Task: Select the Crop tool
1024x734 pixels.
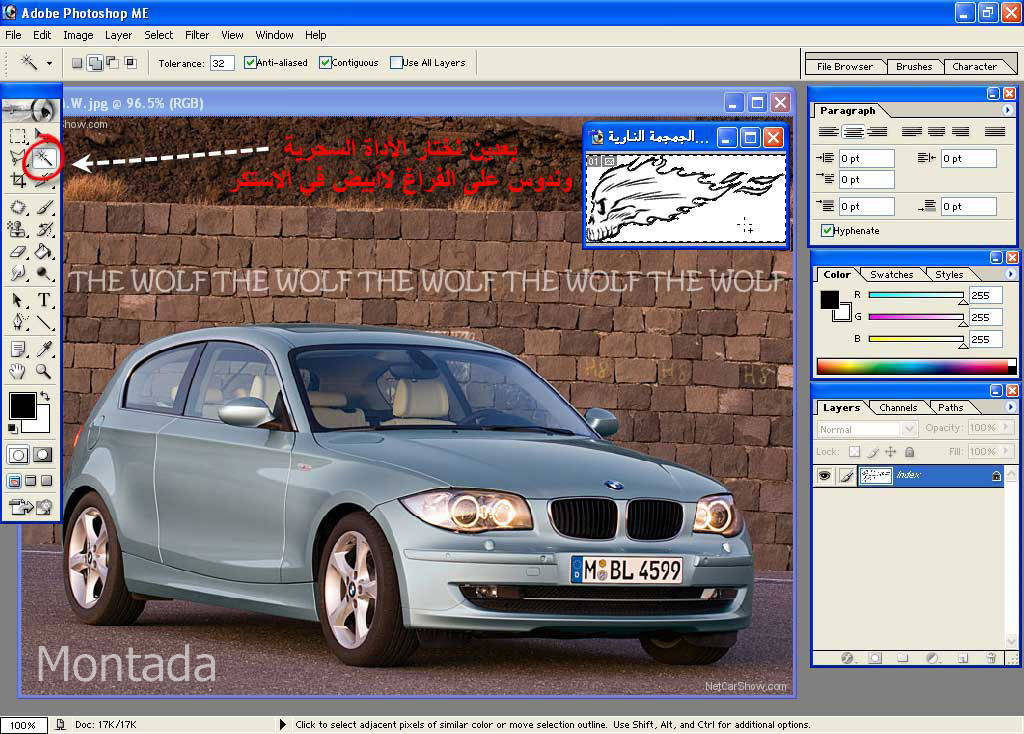Action: [x=18, y=180]
